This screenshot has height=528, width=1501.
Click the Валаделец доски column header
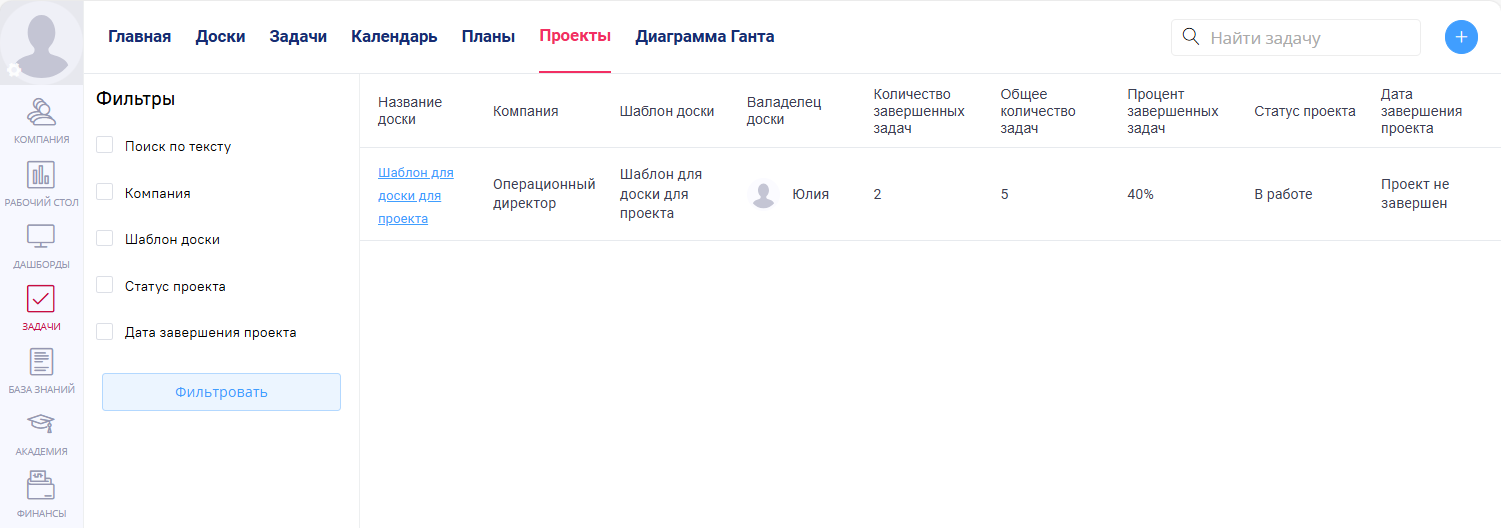click(784, 111)
